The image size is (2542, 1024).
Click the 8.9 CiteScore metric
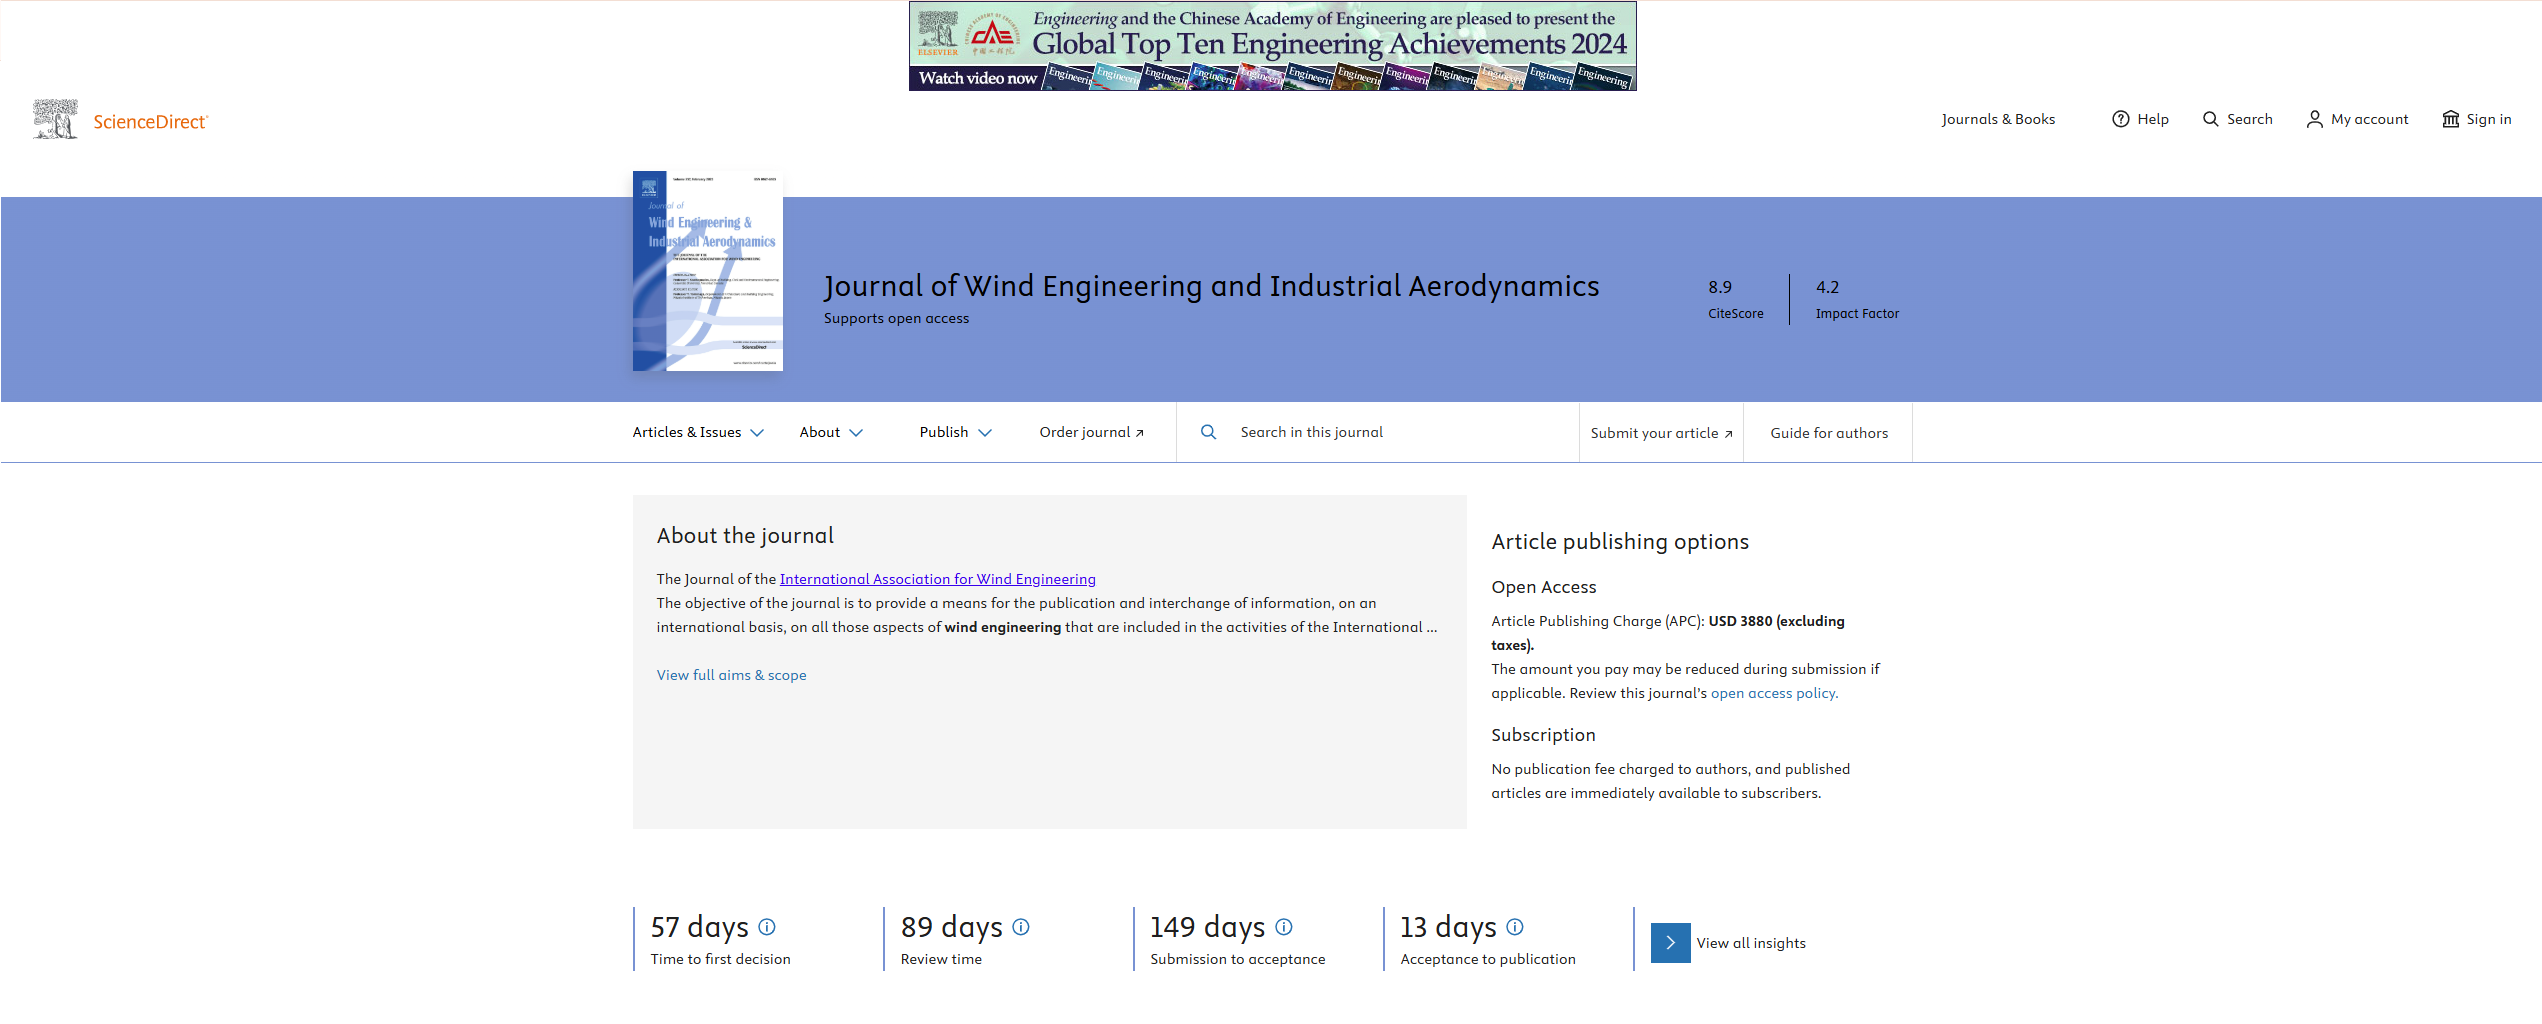pos(1735,299)
